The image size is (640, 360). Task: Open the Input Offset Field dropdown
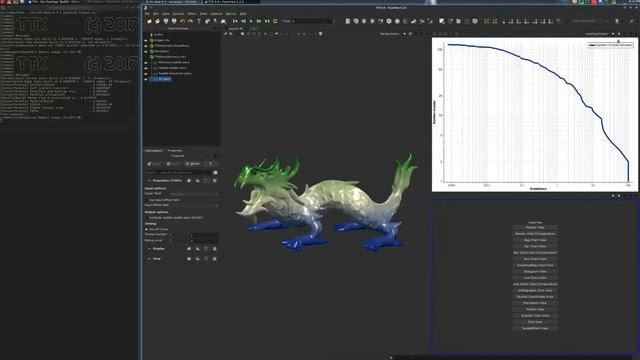pos(193,205)
